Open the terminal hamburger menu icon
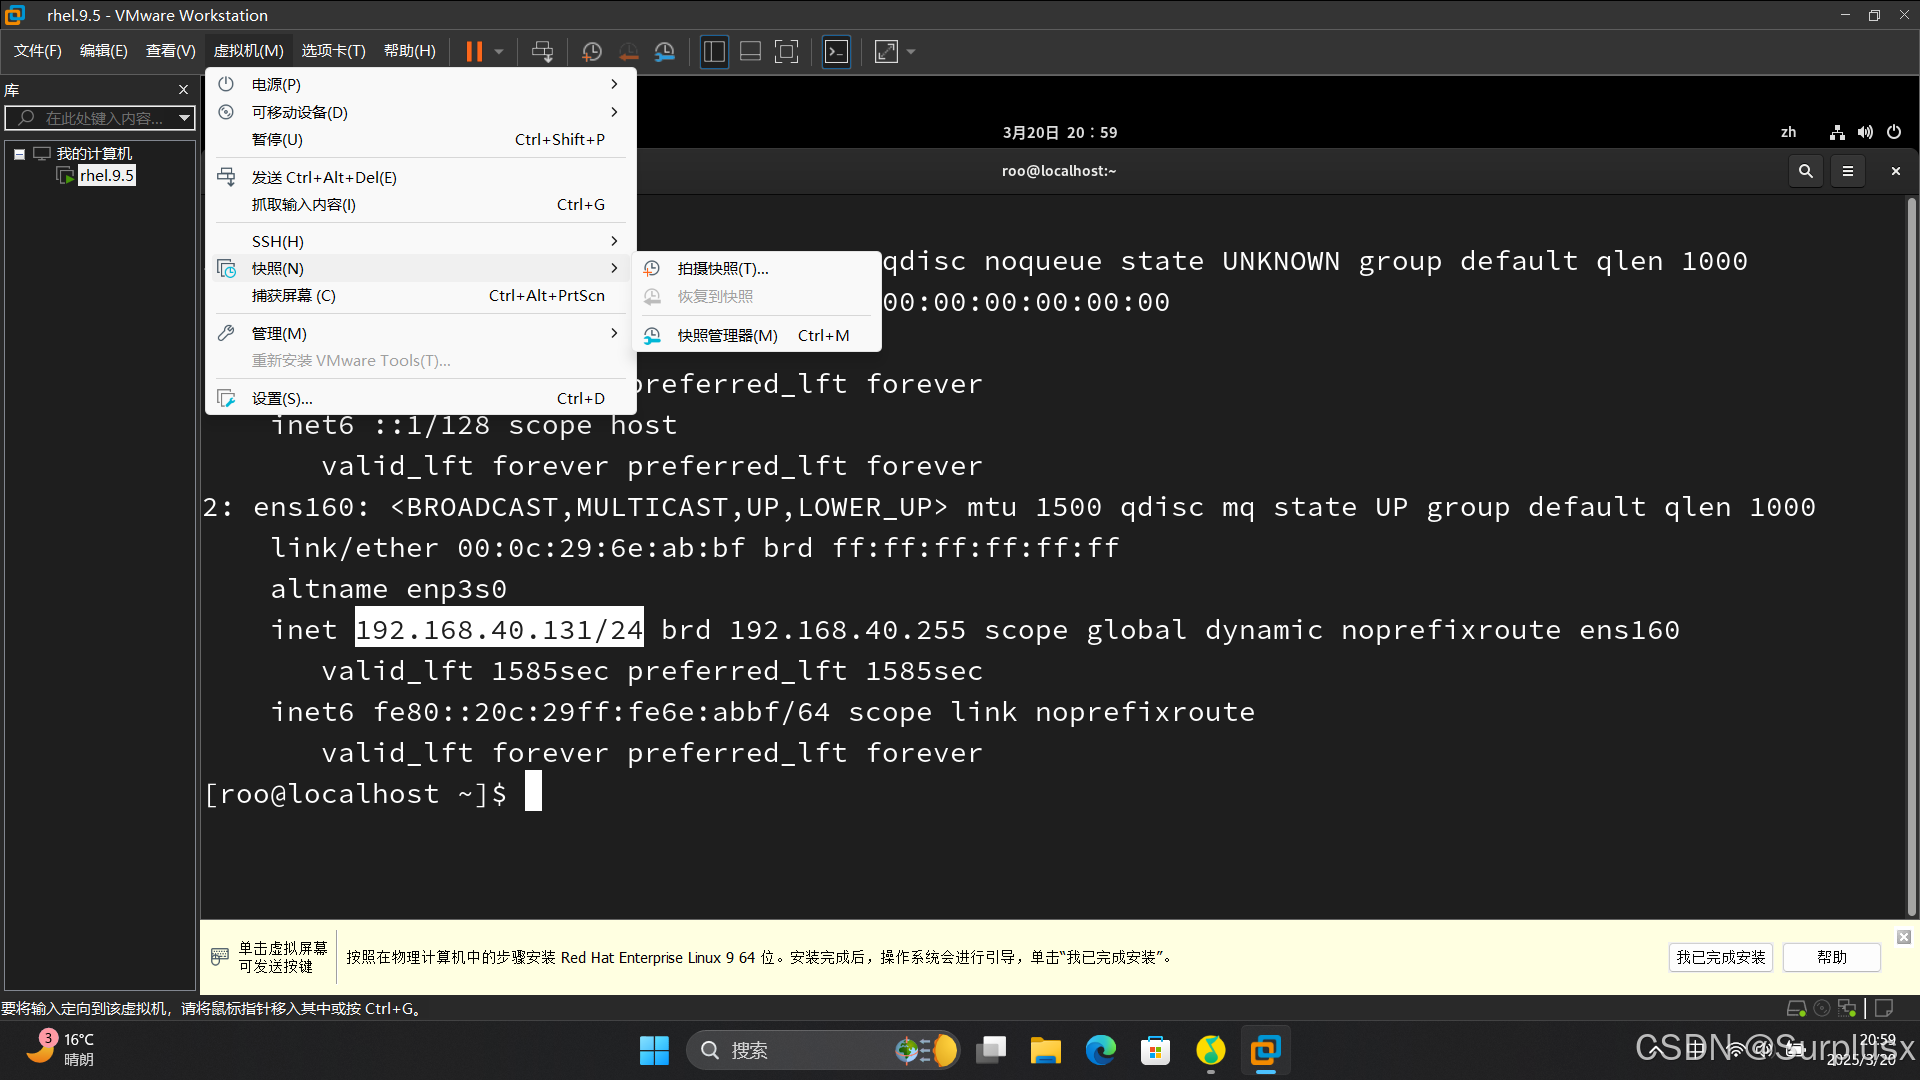This screenshot has width=1920, height=1080. (1848, 171)
